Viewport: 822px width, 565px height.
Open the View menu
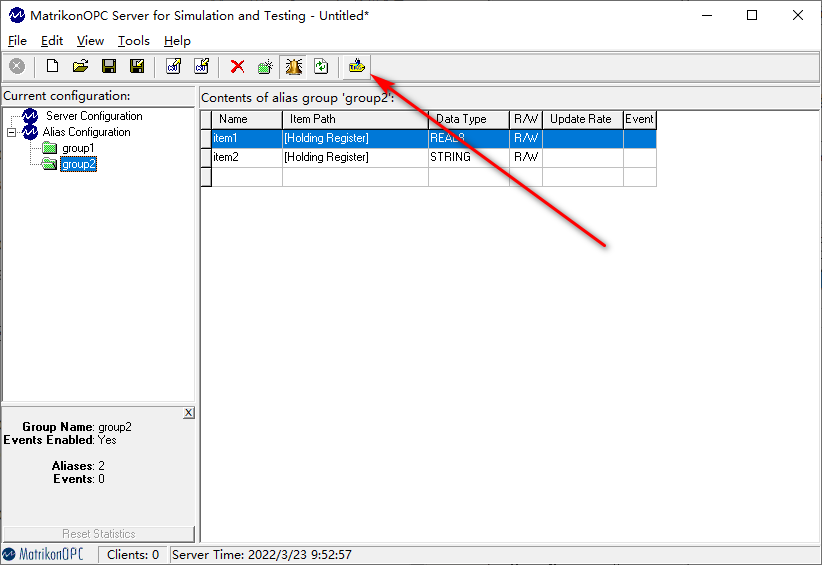coord(90,41)
